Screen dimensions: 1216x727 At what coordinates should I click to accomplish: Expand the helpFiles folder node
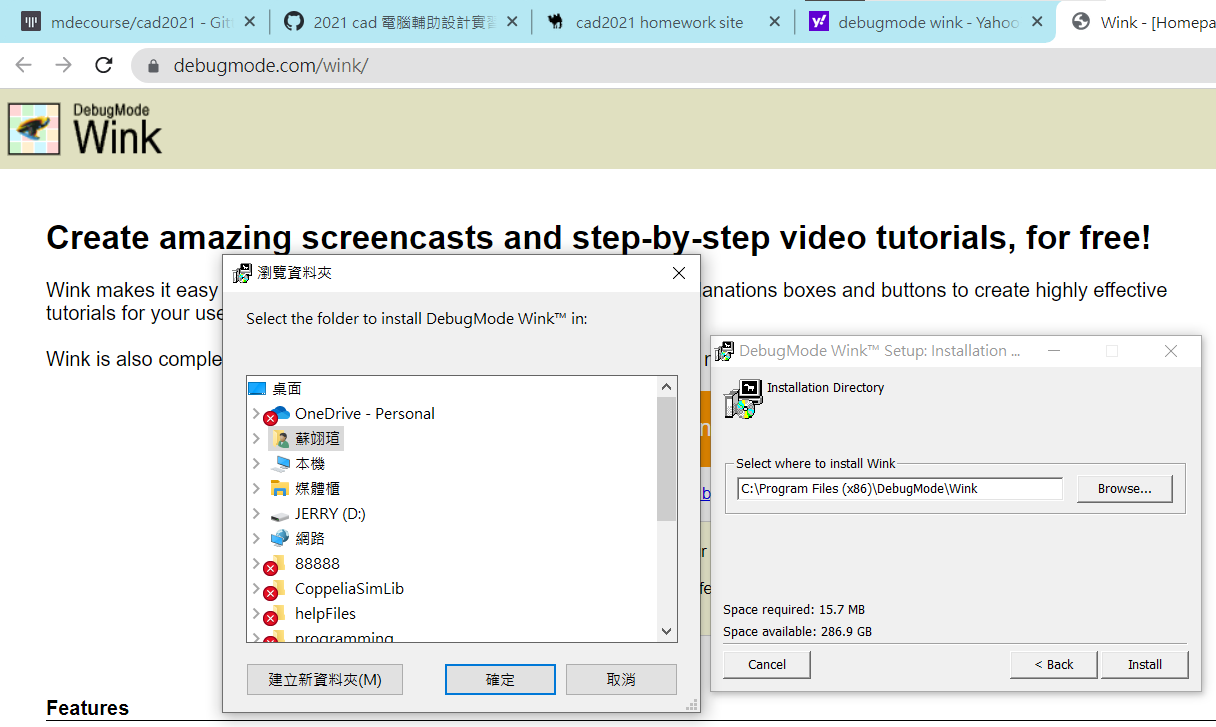256,613
